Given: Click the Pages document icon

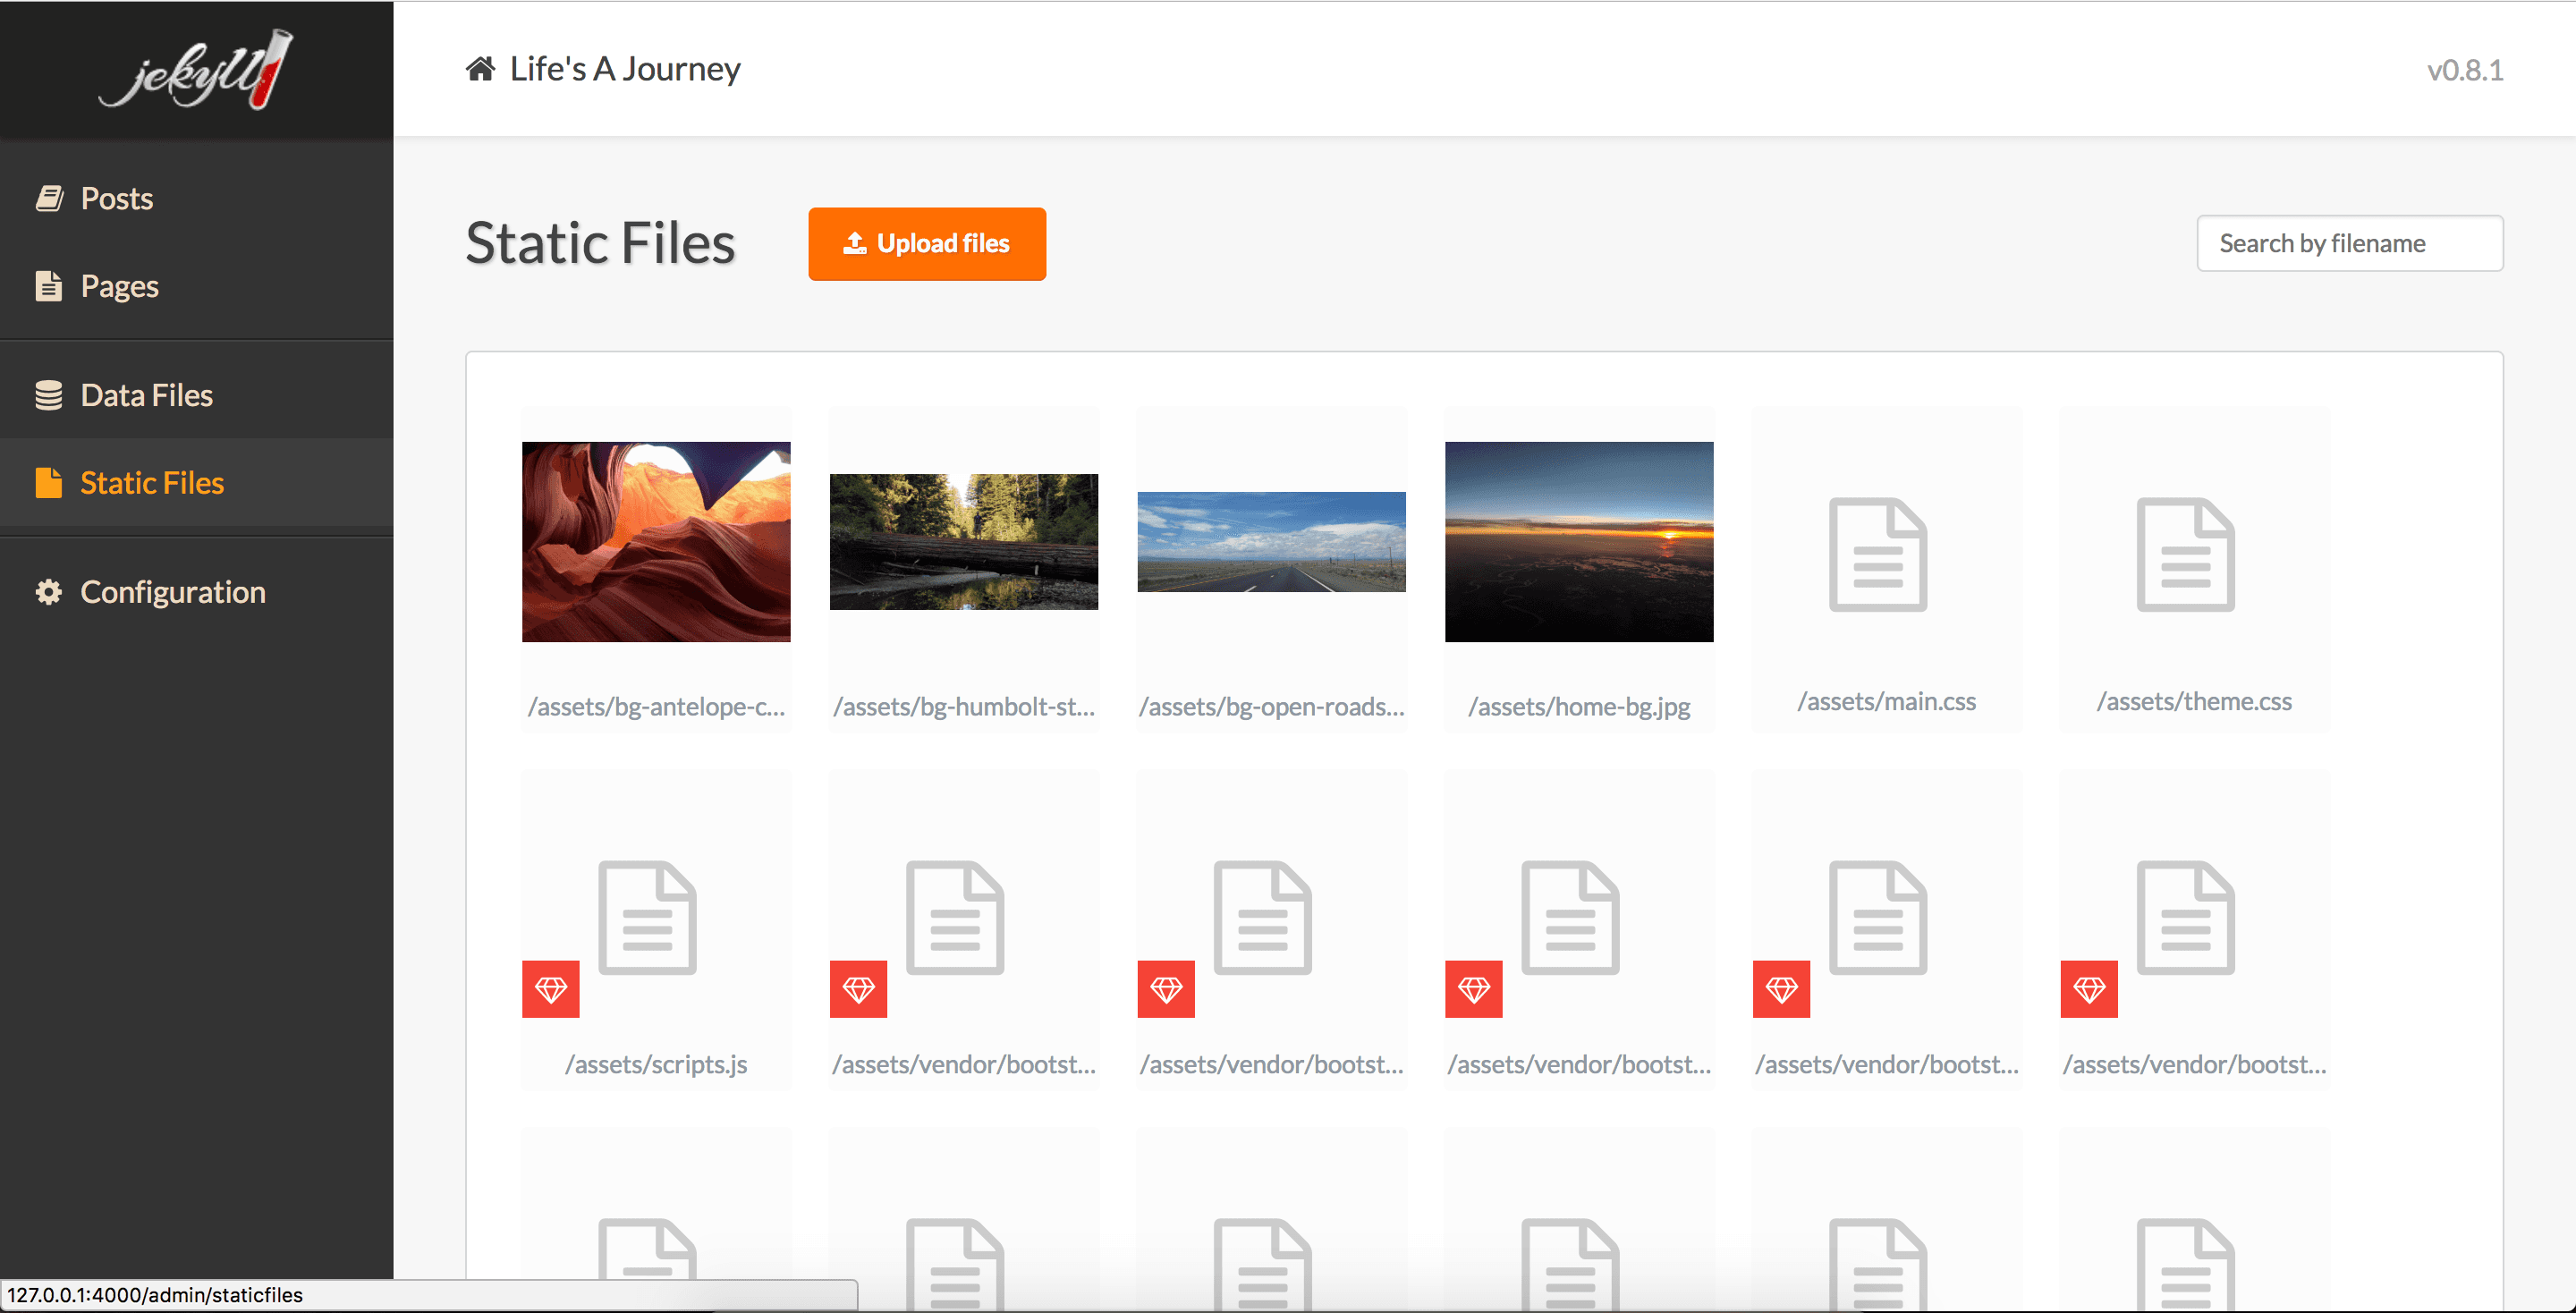Looking at the screenshot, I should click(x=48, y=286).
